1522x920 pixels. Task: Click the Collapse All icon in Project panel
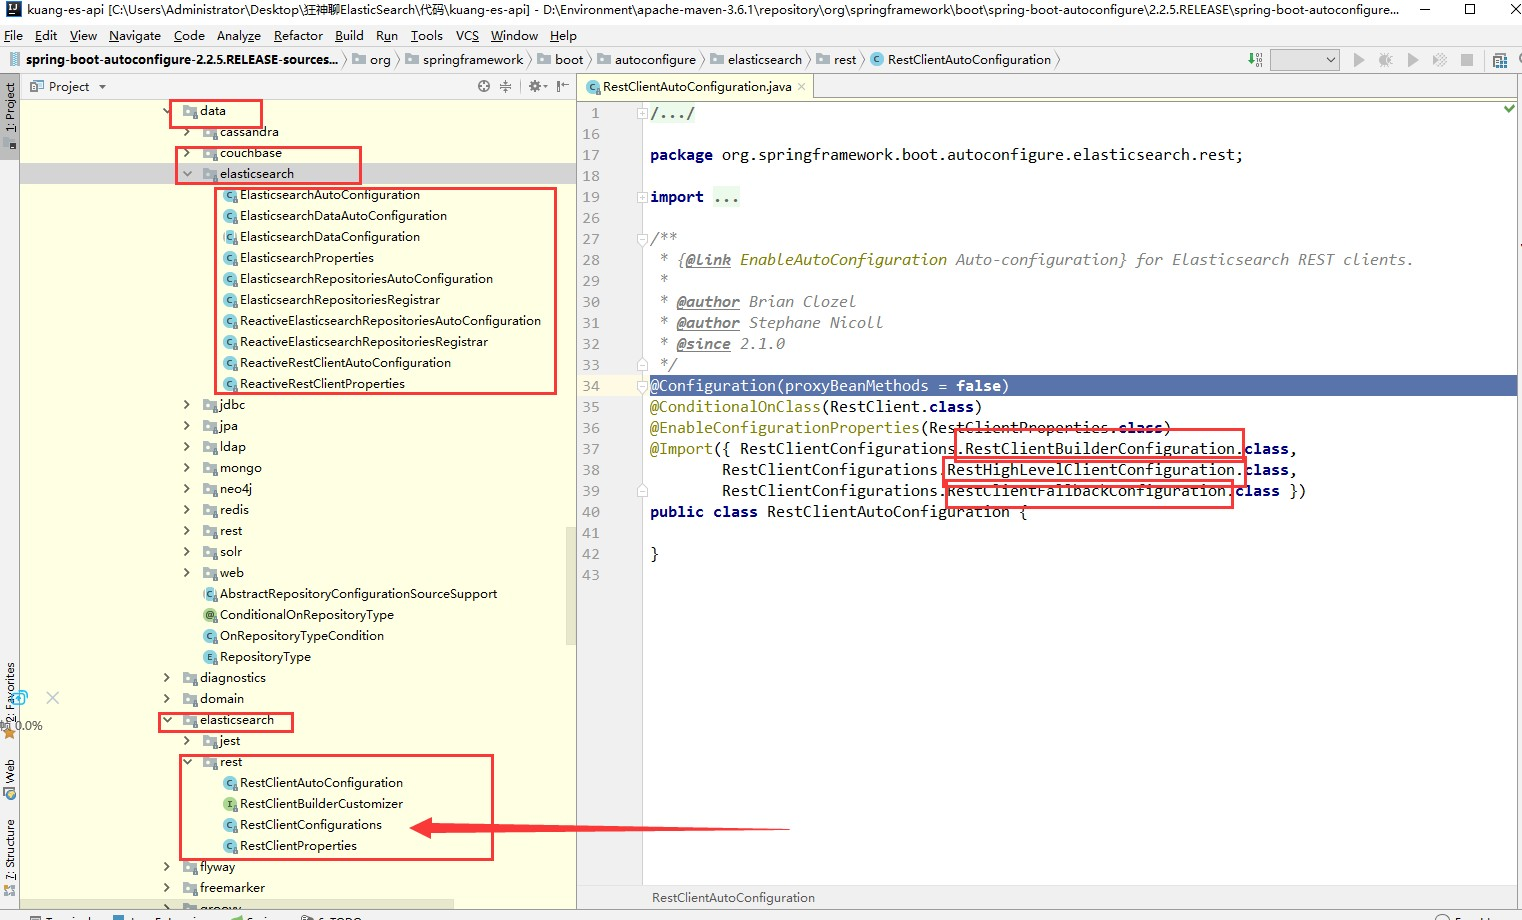(505, 87)
